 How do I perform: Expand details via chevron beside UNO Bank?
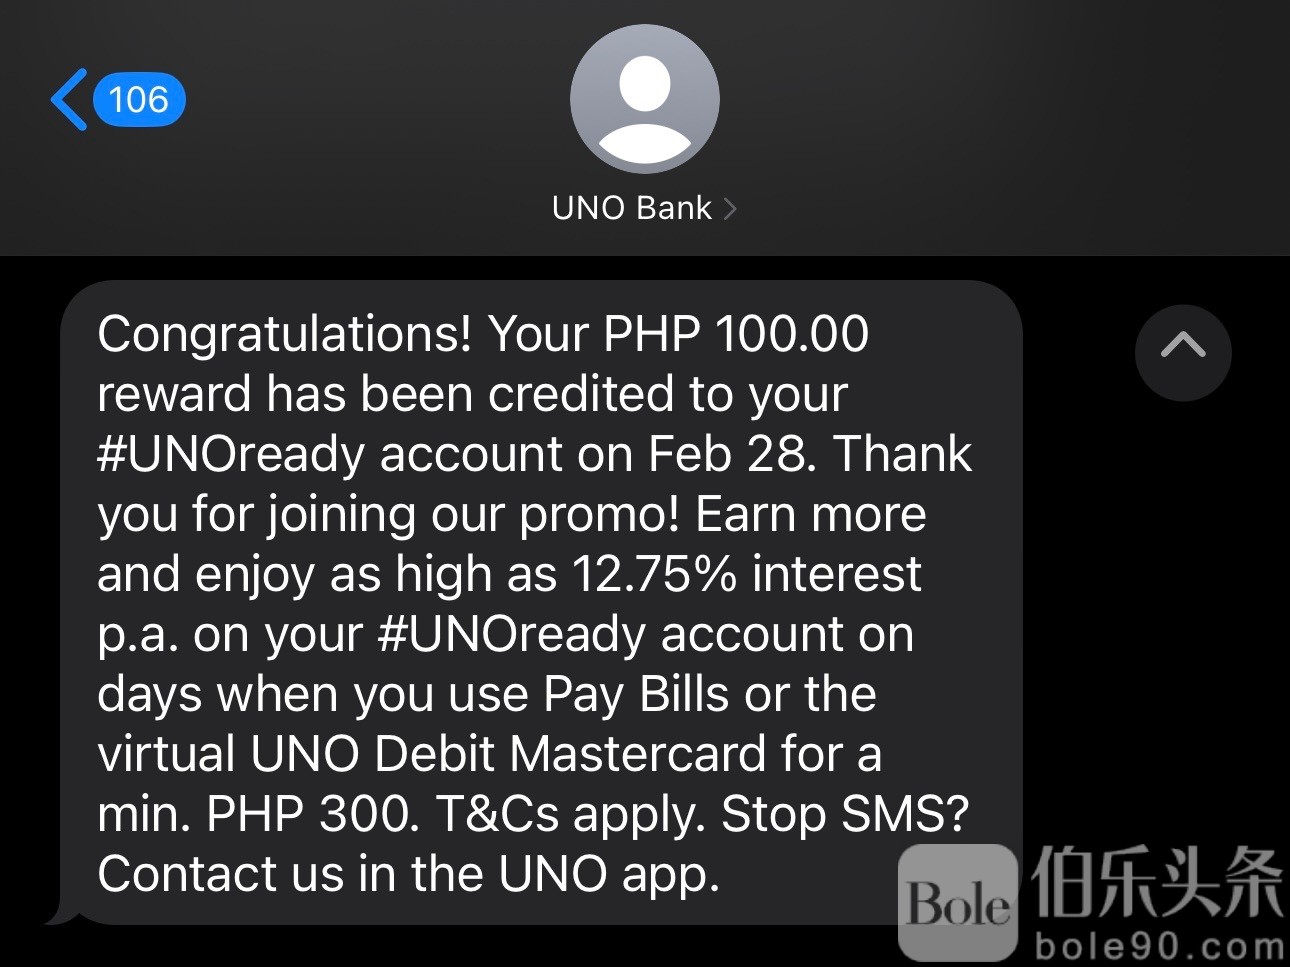[x=730, y=208]
